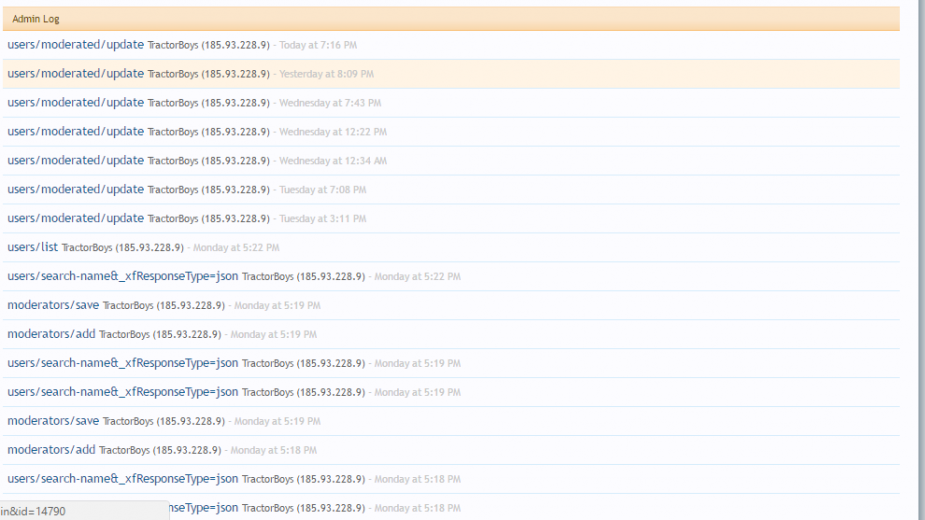
Task: Open the users/list log entry
Action: coord(32,248)
